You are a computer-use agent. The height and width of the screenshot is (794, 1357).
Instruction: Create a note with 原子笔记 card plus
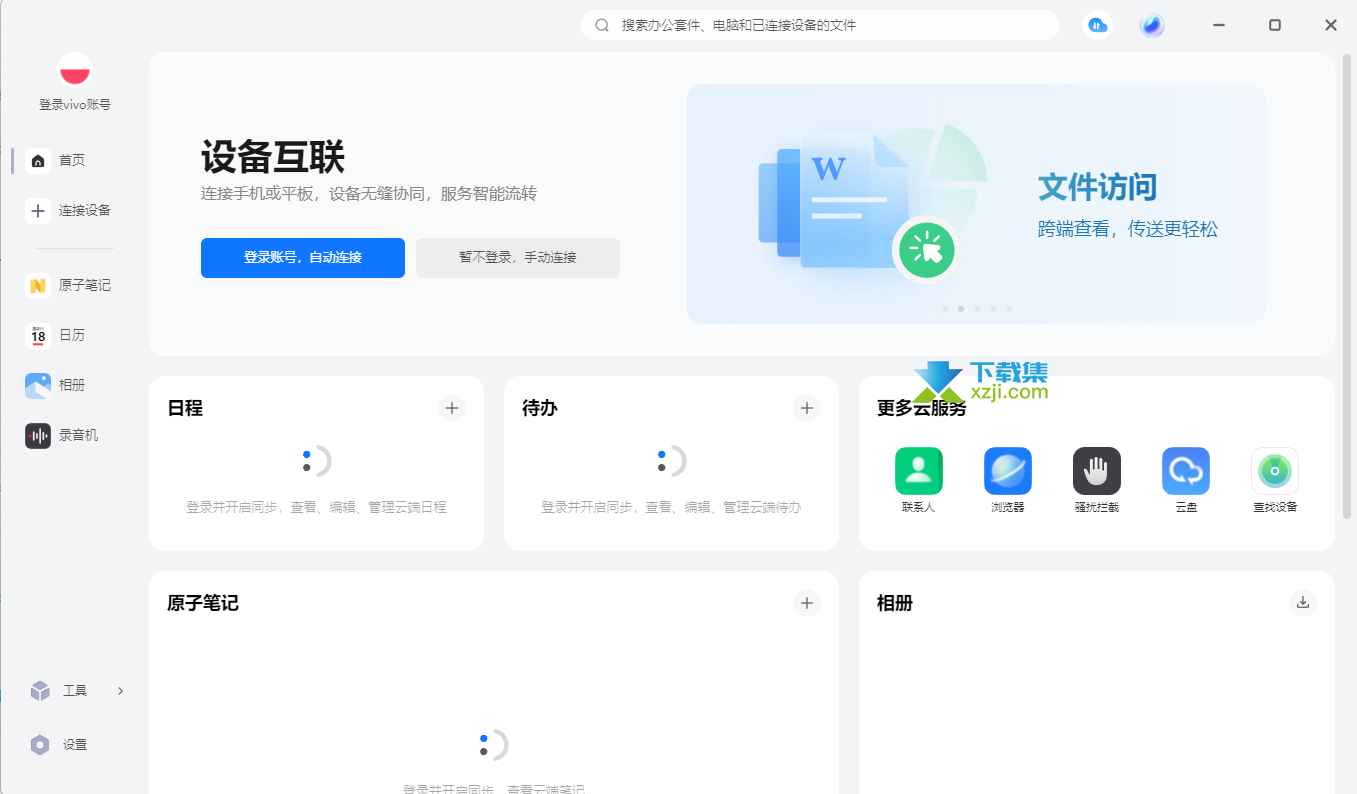point(807,603)
